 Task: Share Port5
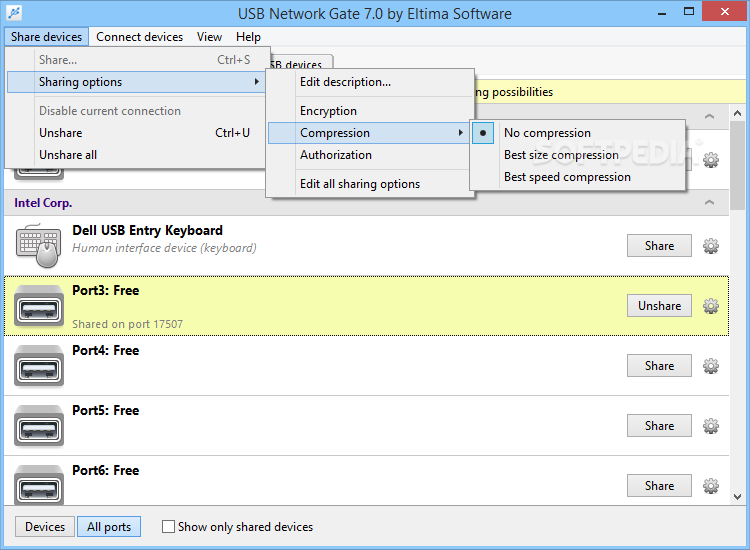tap(659, 426)
